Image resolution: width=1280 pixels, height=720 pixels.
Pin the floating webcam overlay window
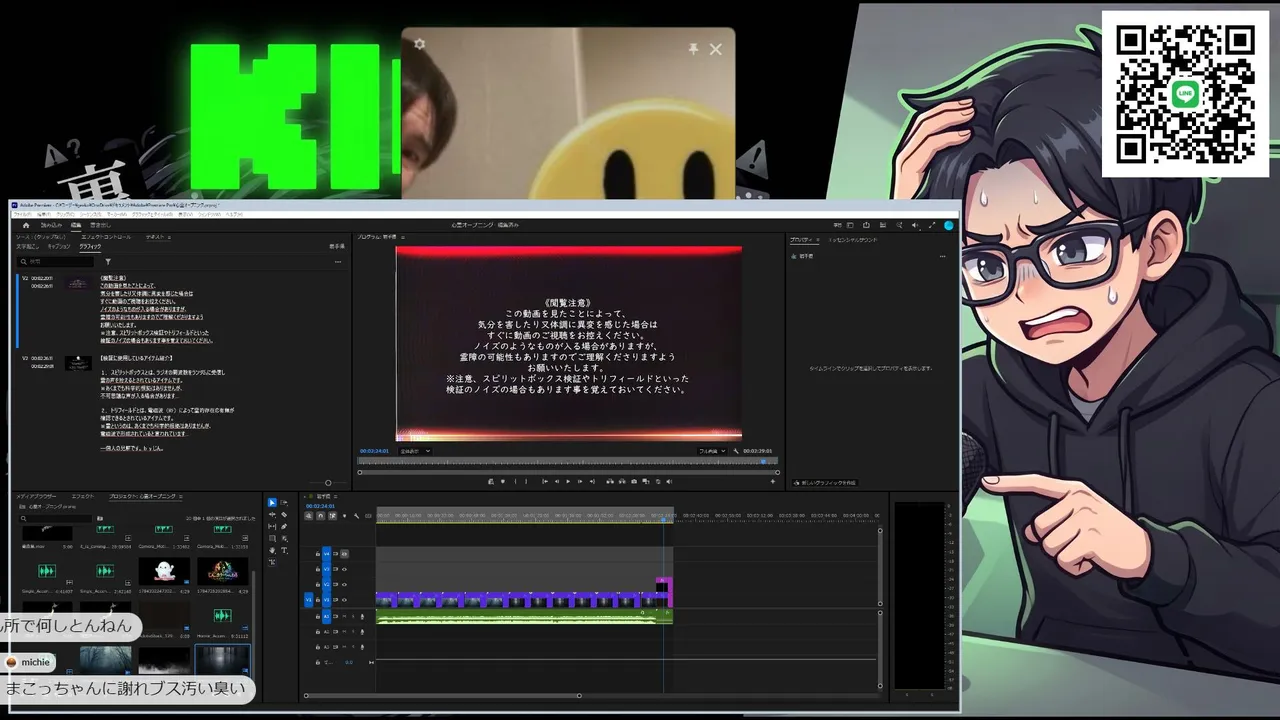[693, 48]
